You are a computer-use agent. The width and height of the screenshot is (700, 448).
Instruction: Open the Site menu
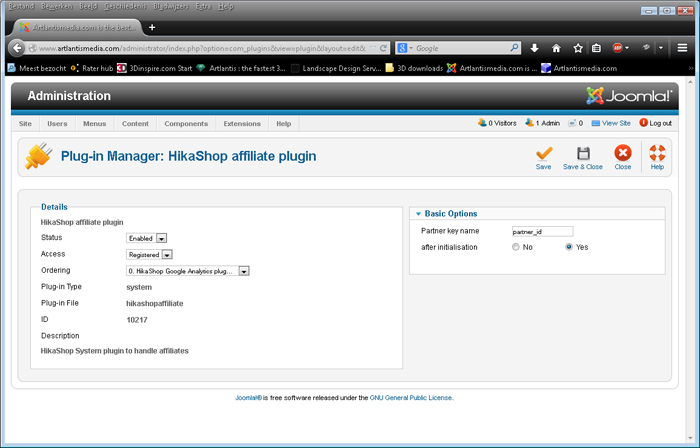(25, 124)
